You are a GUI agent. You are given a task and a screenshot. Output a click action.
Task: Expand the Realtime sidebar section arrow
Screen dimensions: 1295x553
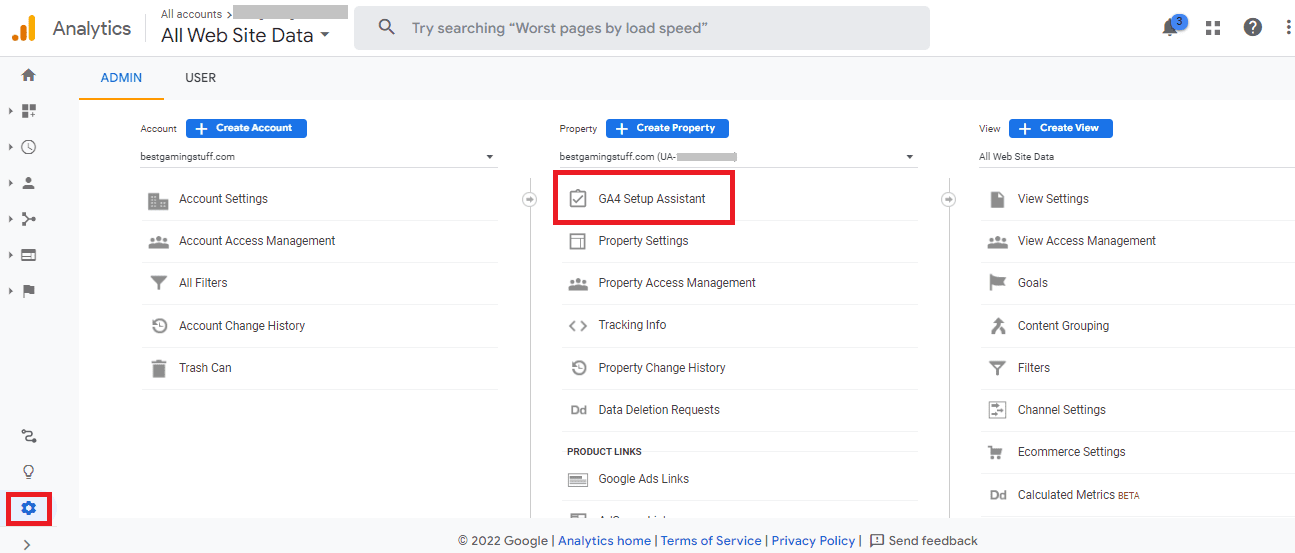(11, 147)
